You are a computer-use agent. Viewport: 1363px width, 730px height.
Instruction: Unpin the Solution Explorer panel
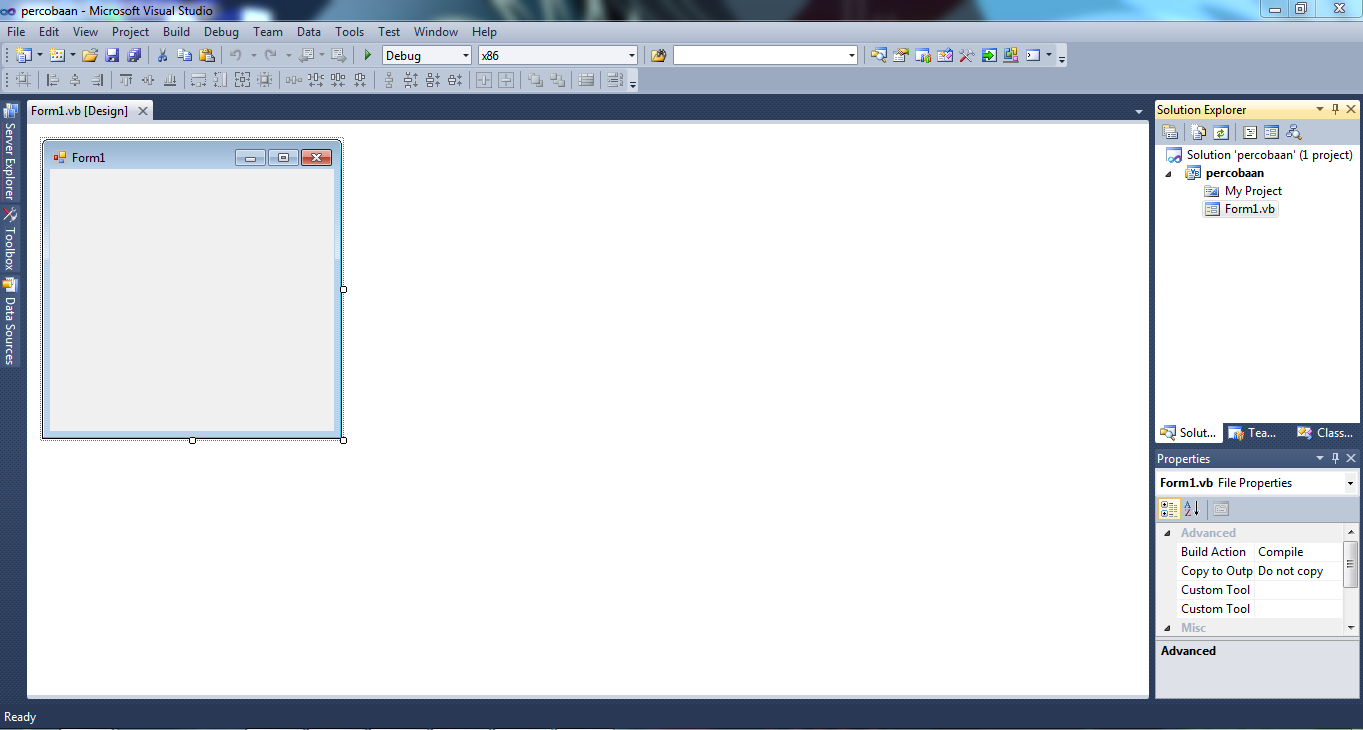[1336, 109]
